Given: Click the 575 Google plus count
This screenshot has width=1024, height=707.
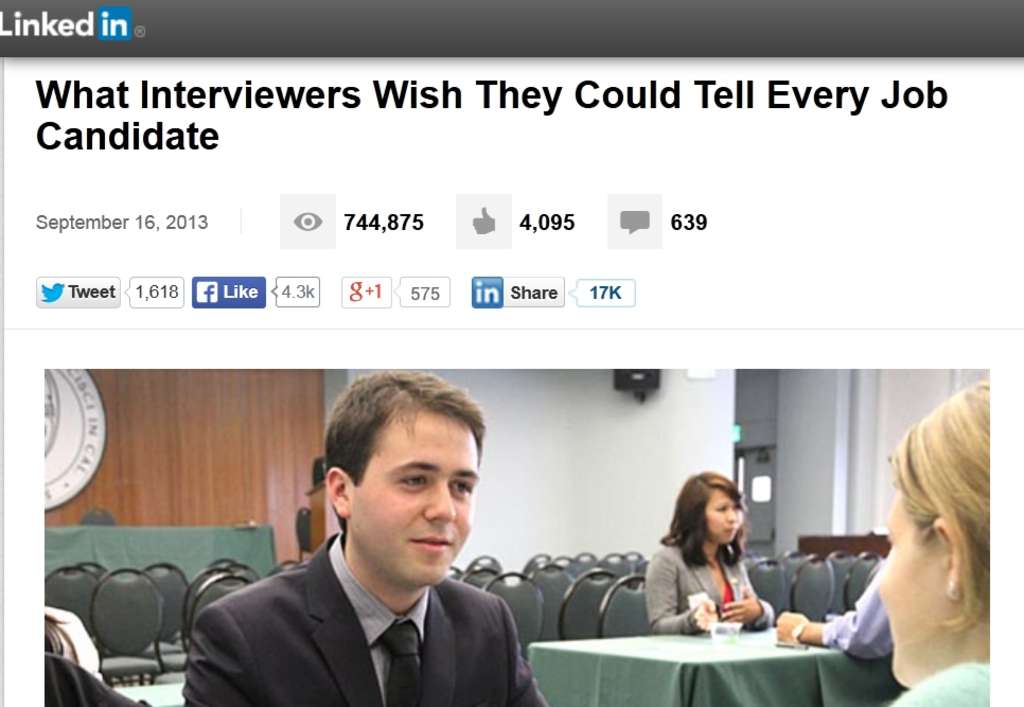Looking at the screenshot, I should tap(424, 293).
